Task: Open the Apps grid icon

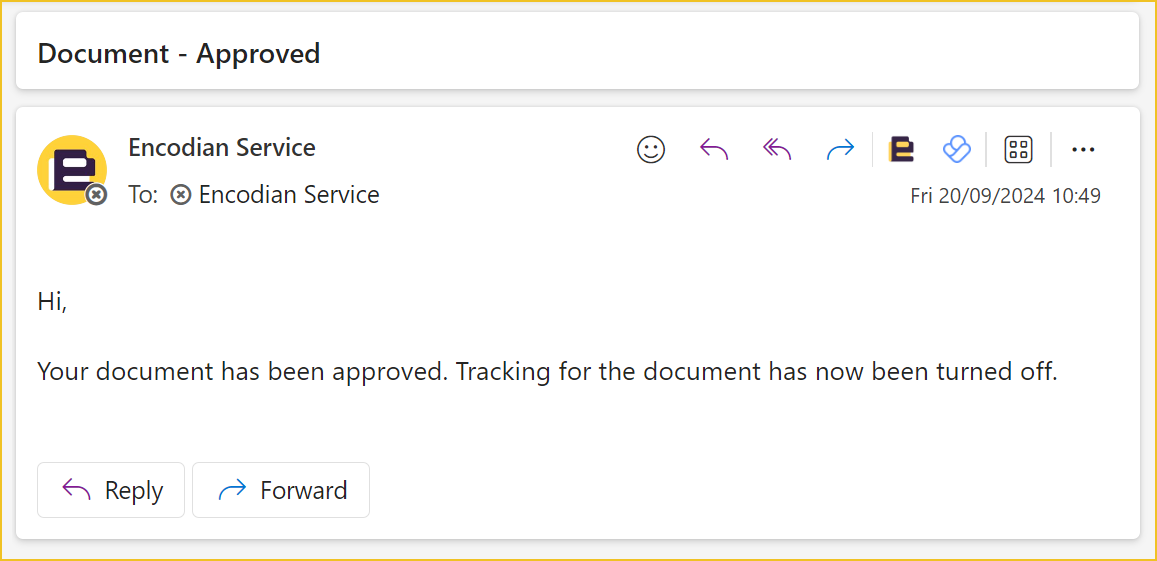Action: click(1018, 150)
